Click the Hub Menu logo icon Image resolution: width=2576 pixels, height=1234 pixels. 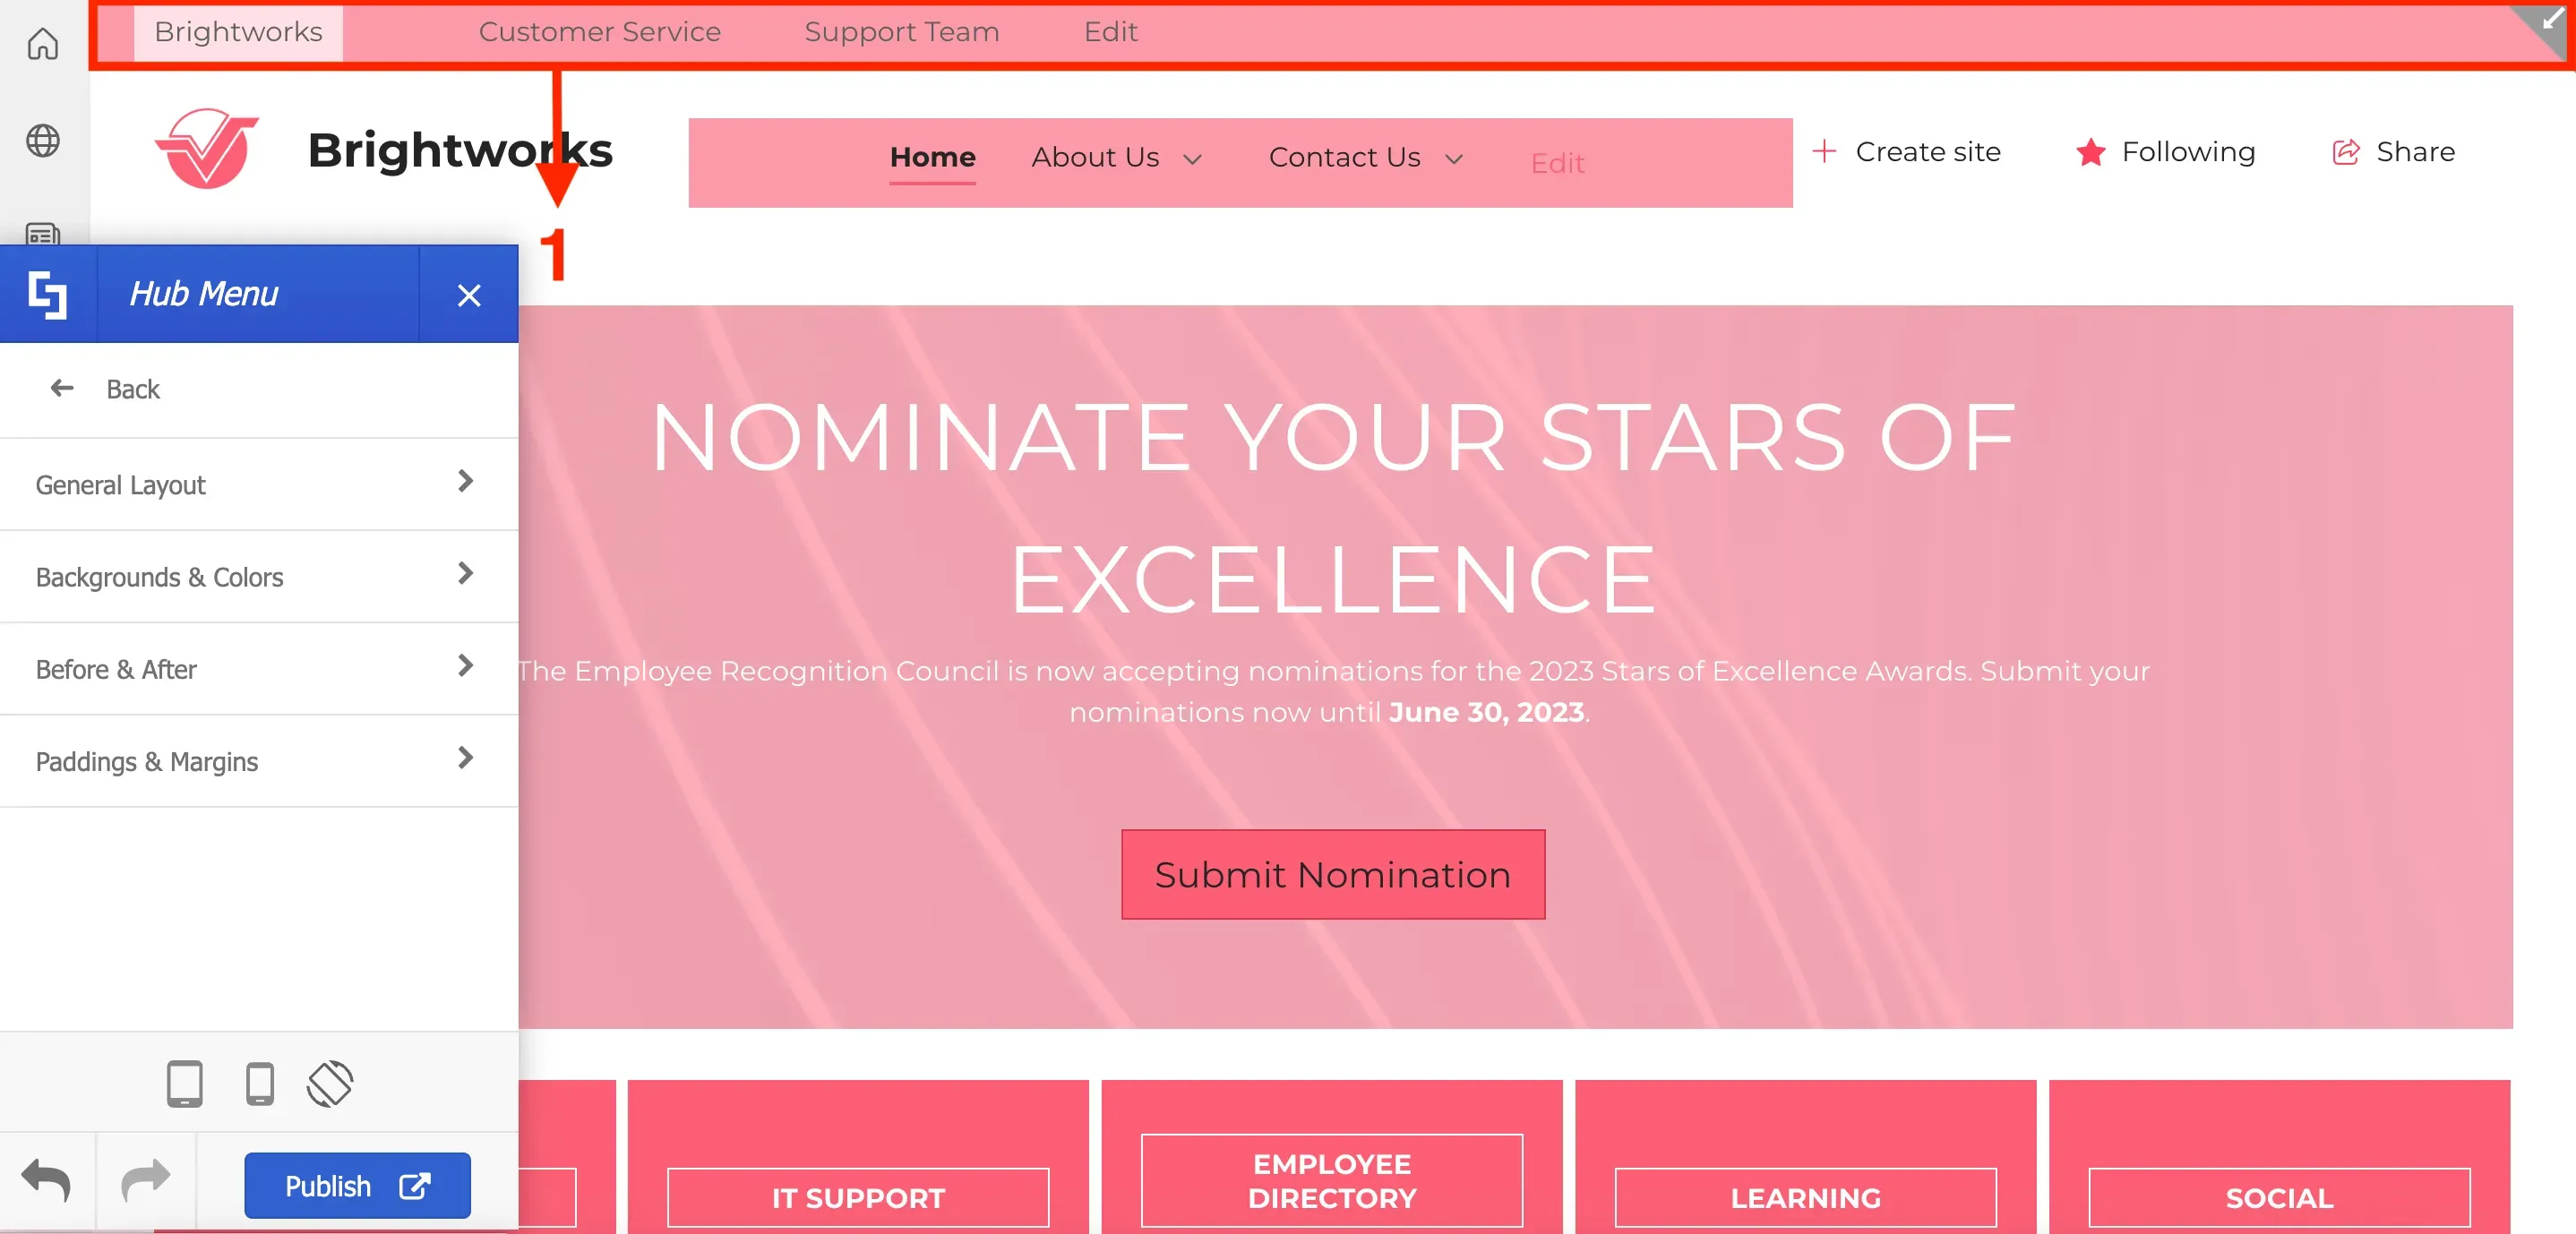tap(47, 295)
